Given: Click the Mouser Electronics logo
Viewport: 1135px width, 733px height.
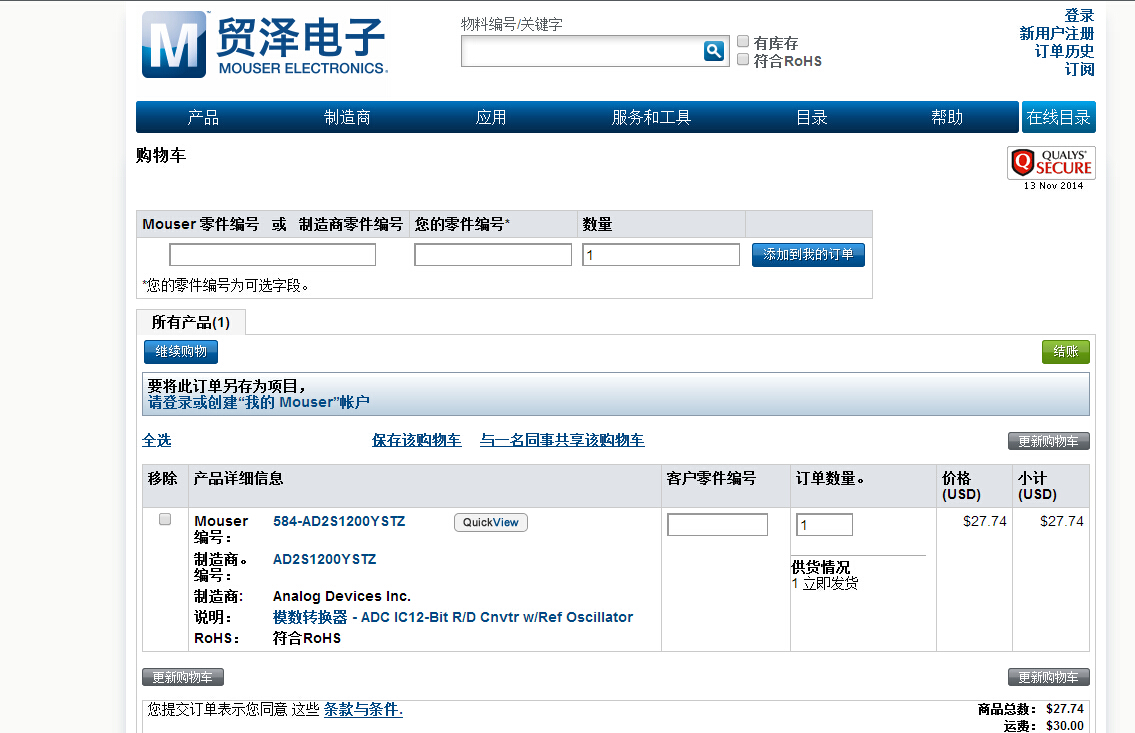Looking at the screenshot, I should click(265, 44).
